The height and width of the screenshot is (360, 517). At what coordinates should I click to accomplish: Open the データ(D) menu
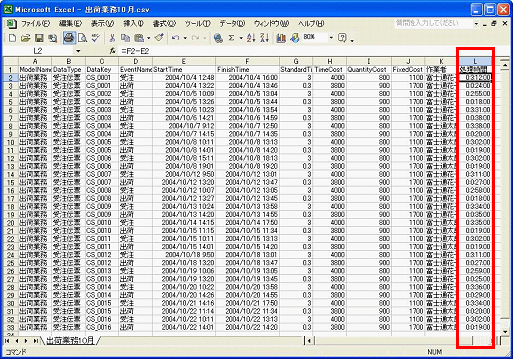point(232,24)
